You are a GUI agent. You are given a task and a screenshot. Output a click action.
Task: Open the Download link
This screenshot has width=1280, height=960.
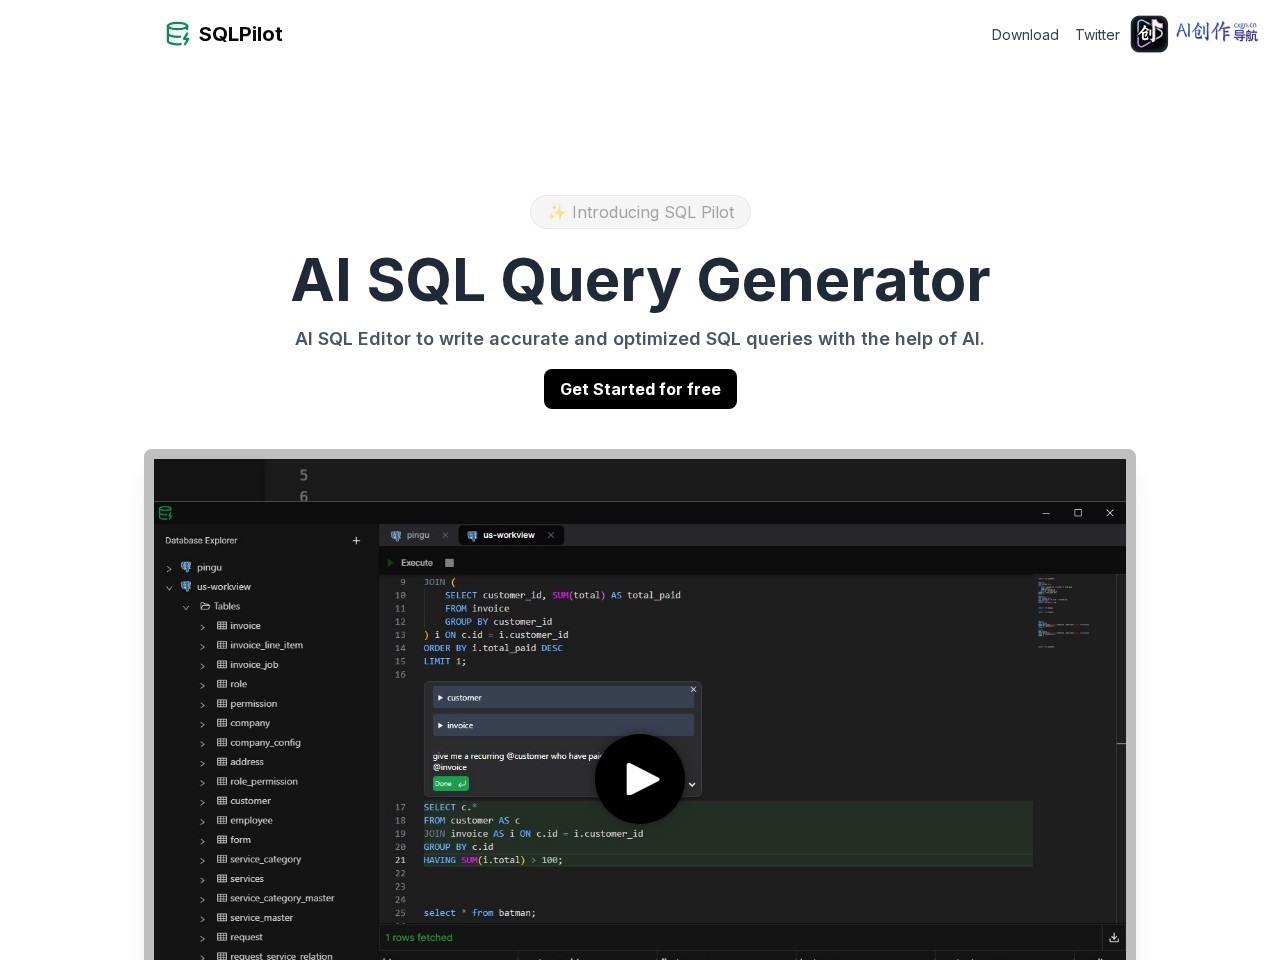(1025, 34)
